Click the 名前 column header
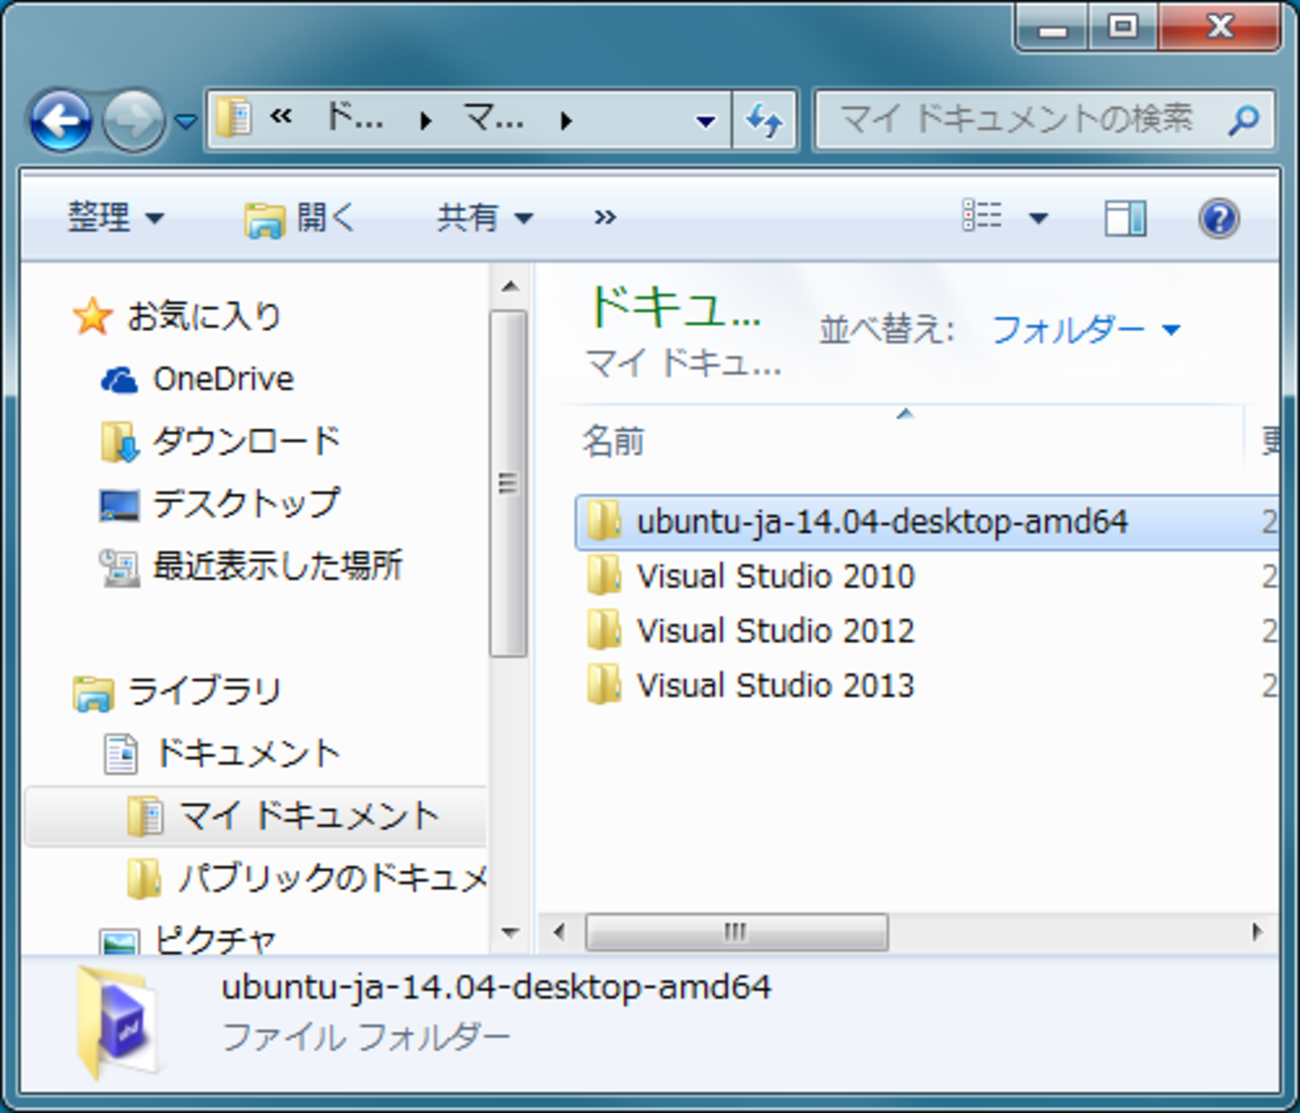This screenshot has width=1300, height=1113. pos(613,441)
